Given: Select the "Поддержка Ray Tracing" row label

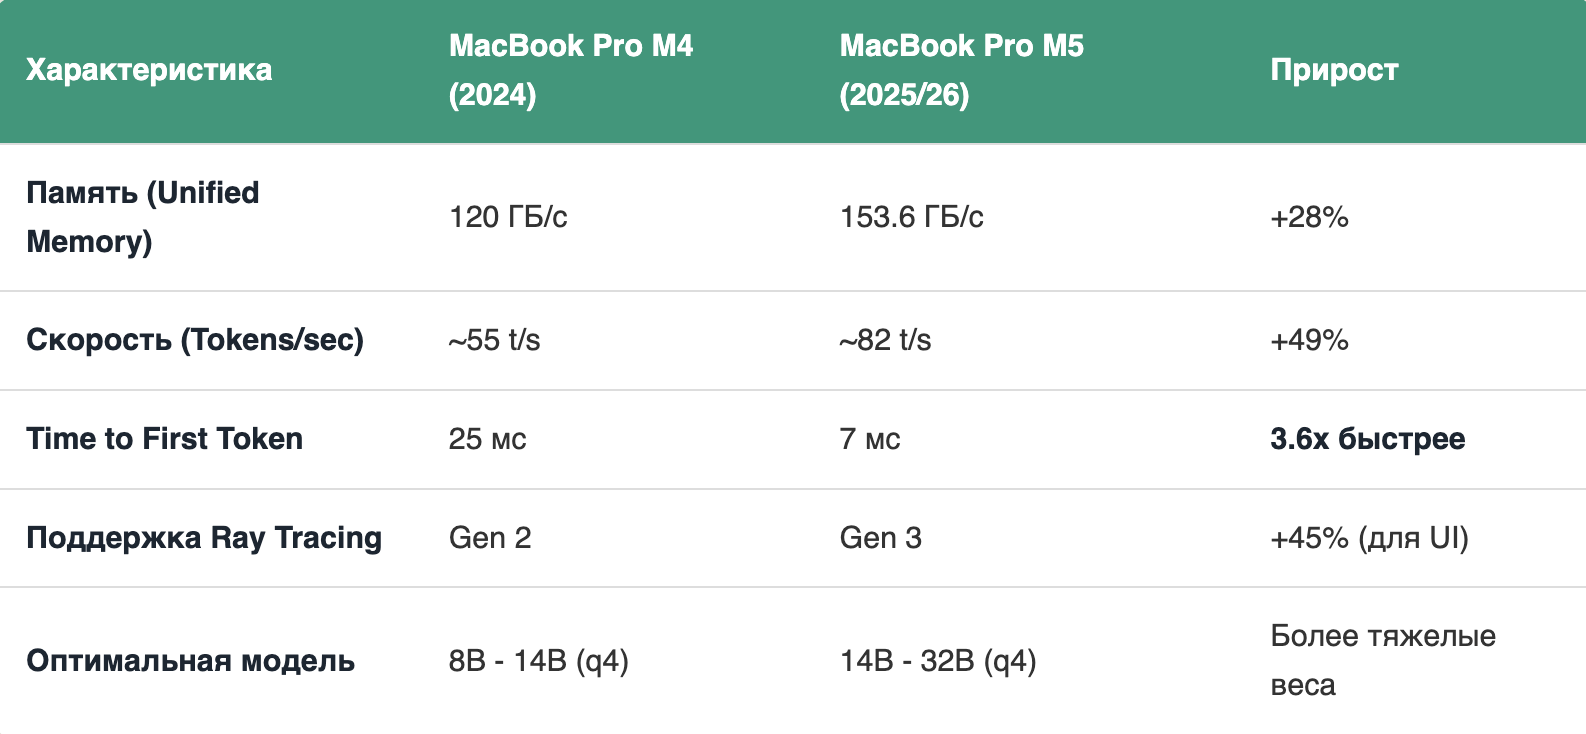Looking at the screenshot, I should (x=204, y=538).
